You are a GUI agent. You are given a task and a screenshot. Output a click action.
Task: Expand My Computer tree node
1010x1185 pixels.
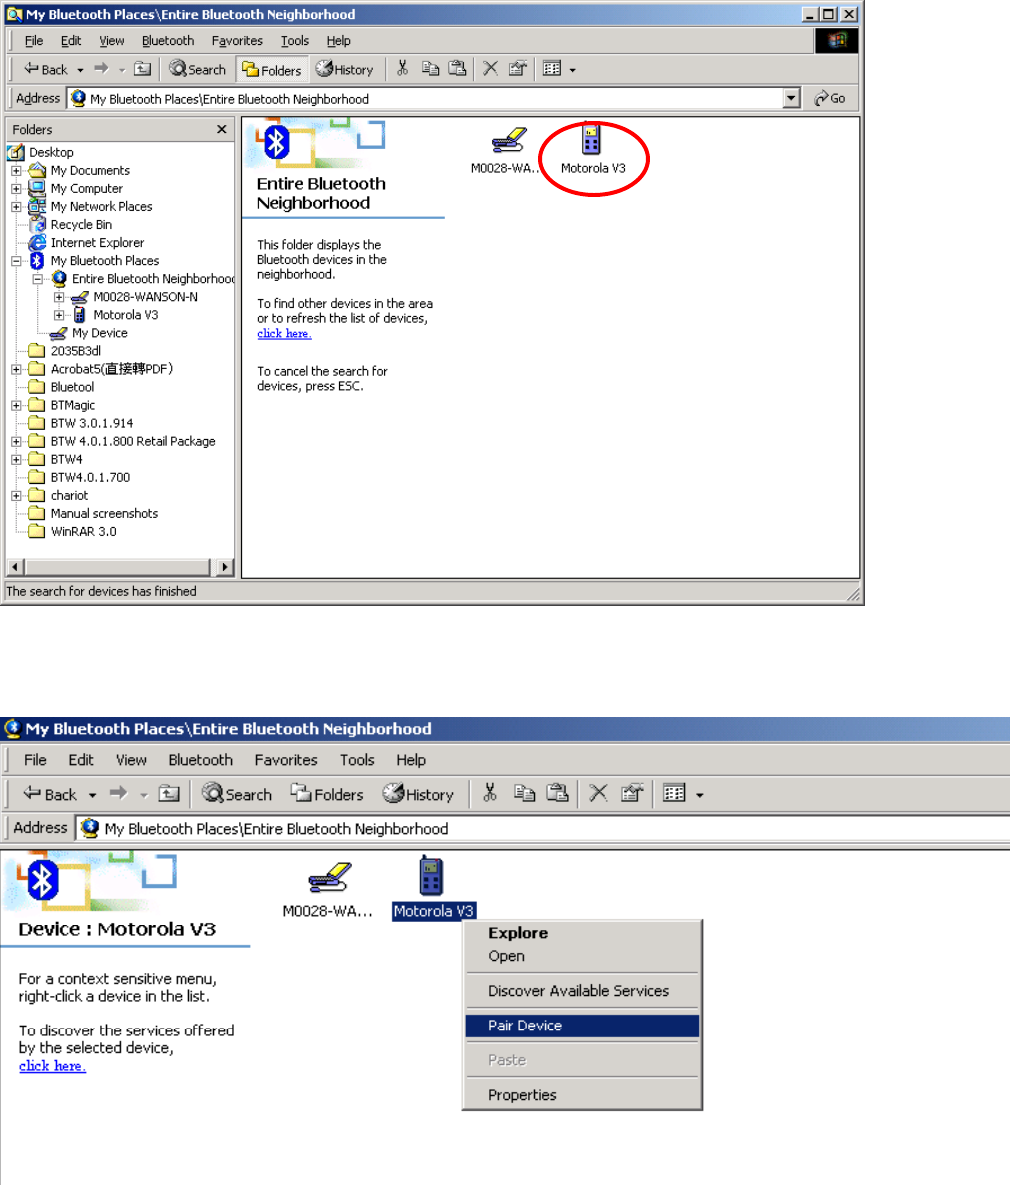16,189
